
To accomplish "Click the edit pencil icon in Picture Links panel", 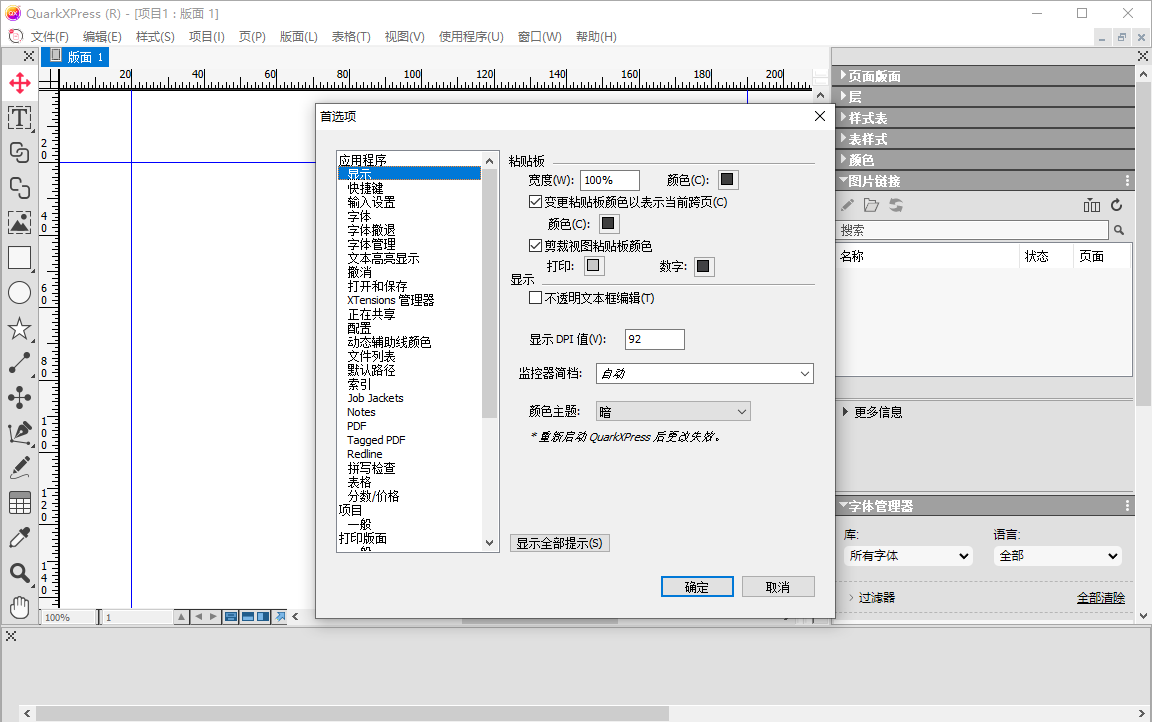I will click(847, 206).
